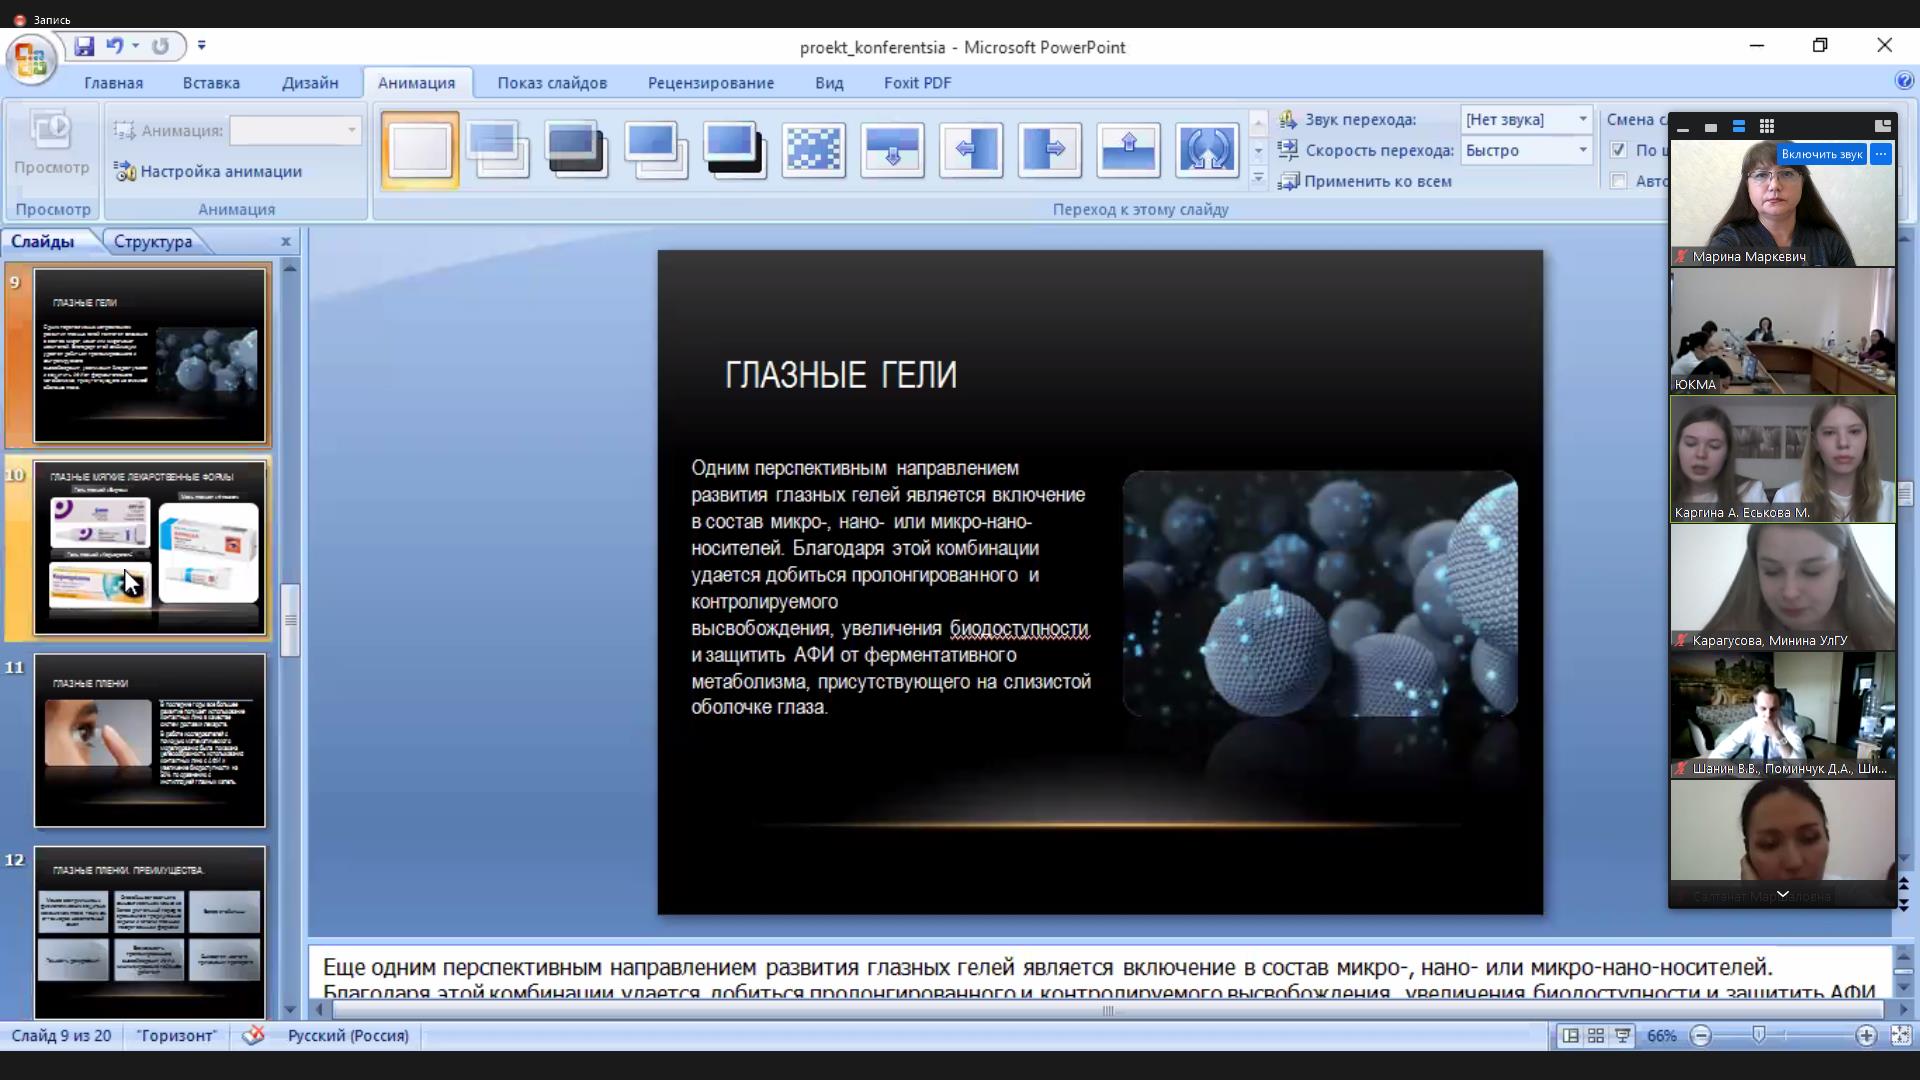This screenshot has width=1920, height=1080.
Task: Toggle the 'Автоматически' advance checkbox
Action: (1618, 181)
